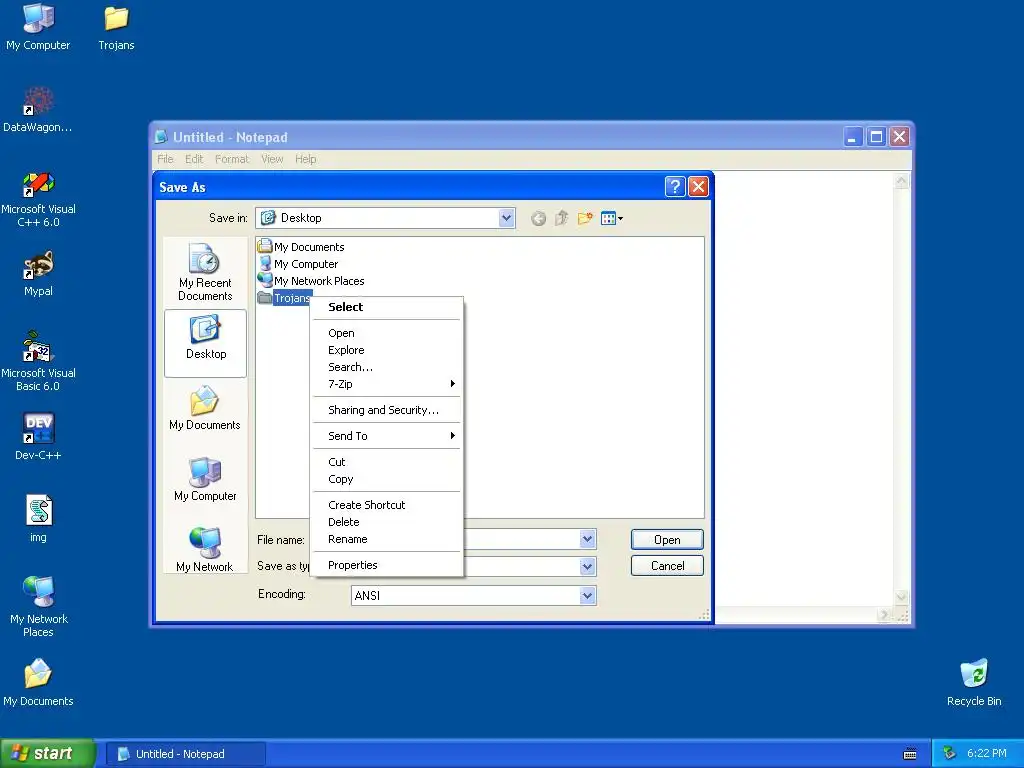The image size is (1024, 768).
Task: Expand the Save as type dropdown arrow
Action: coord(587,566)
